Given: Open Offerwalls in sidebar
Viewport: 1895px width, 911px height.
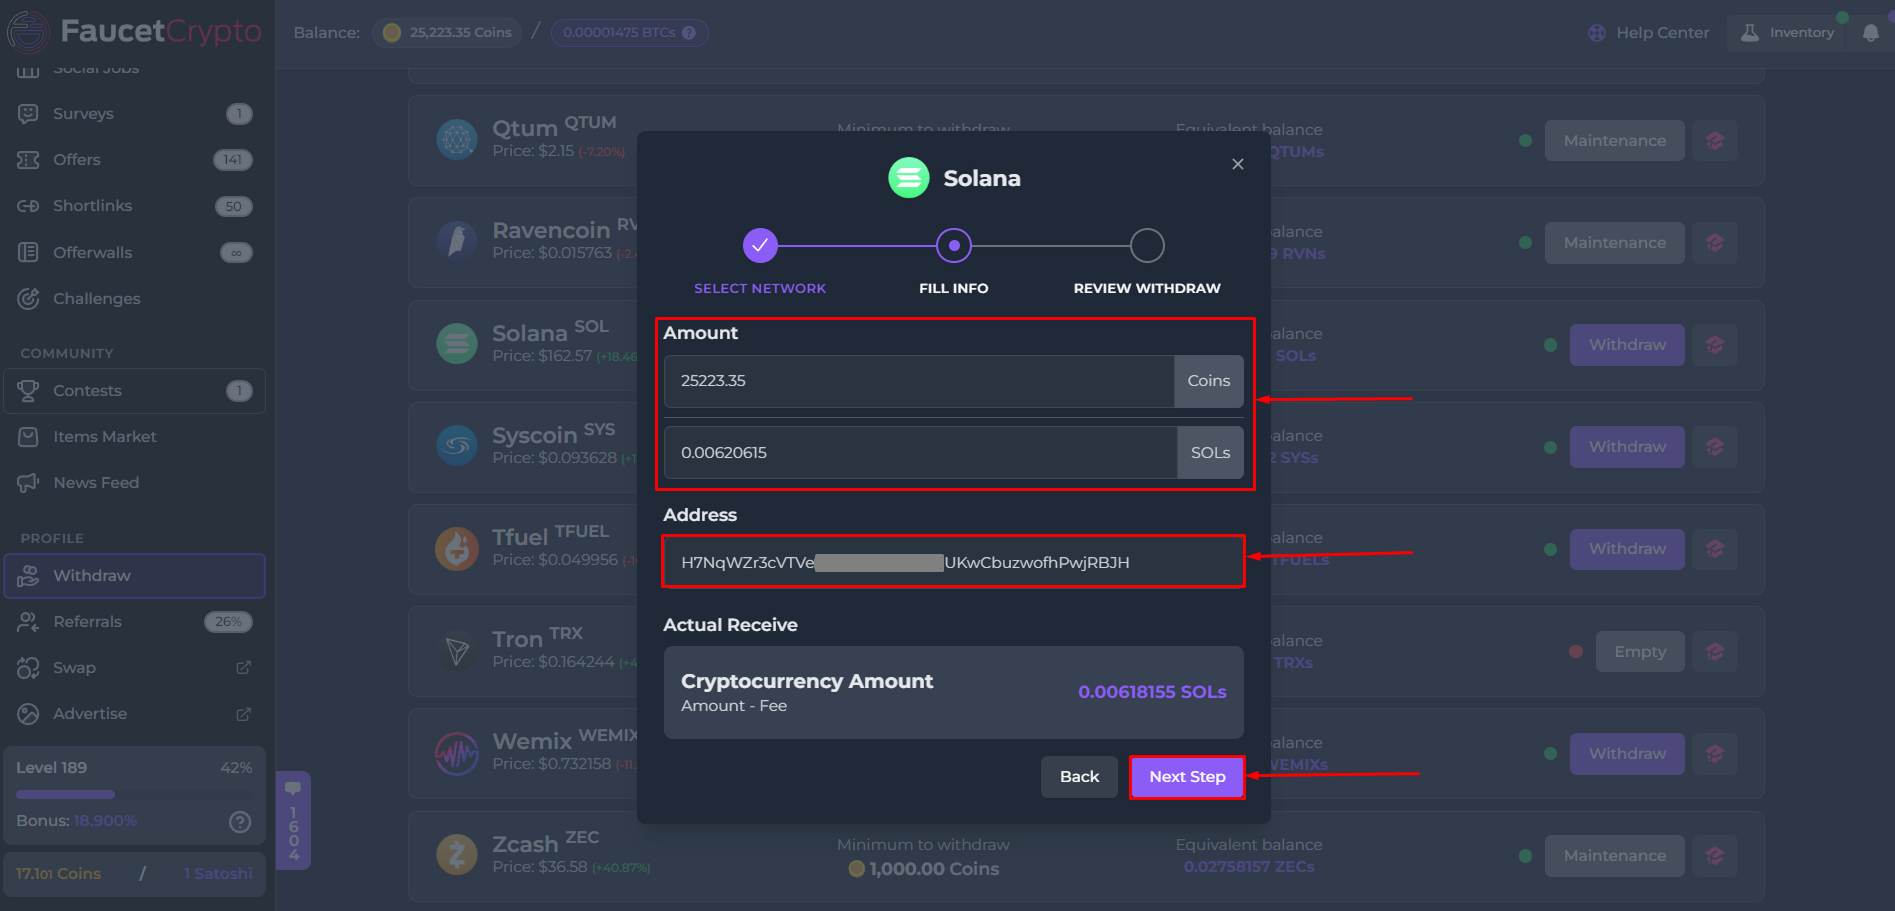Looking at the screenshot, I should click(x=134, y=252).
